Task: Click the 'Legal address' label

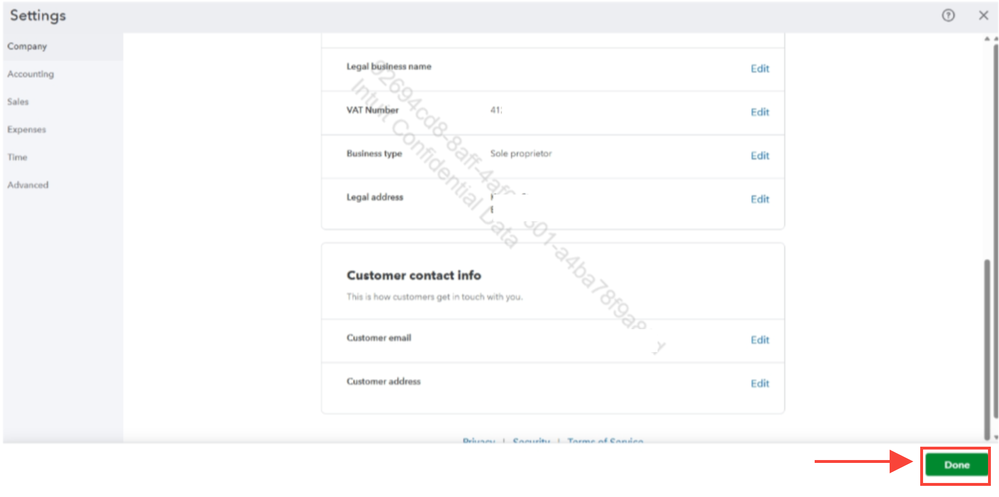Action: (375, 197)
